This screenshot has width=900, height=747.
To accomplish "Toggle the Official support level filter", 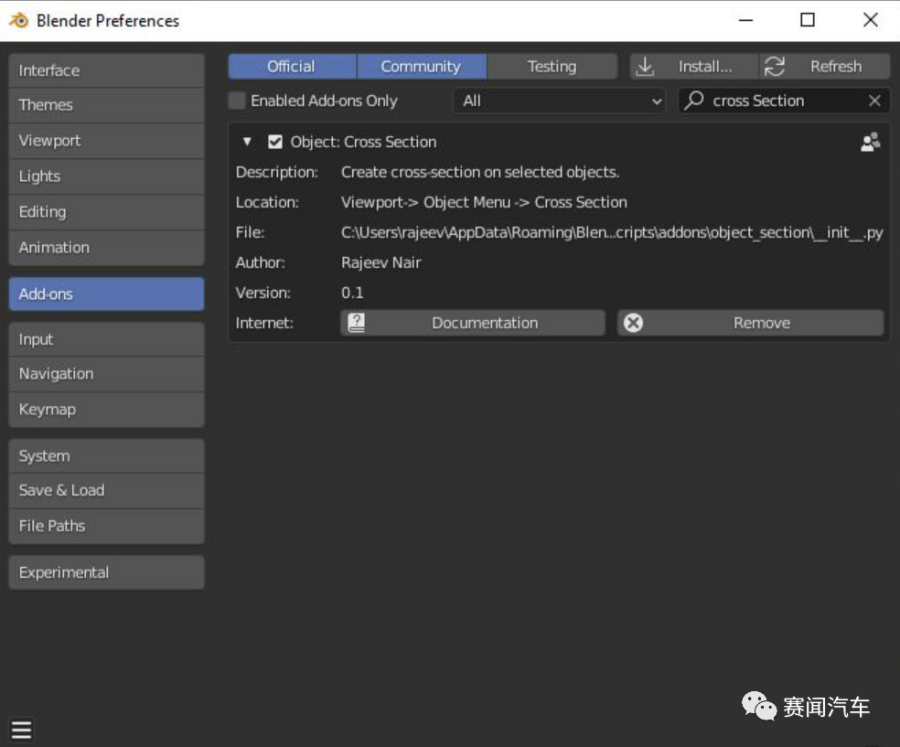I will 291,67.
